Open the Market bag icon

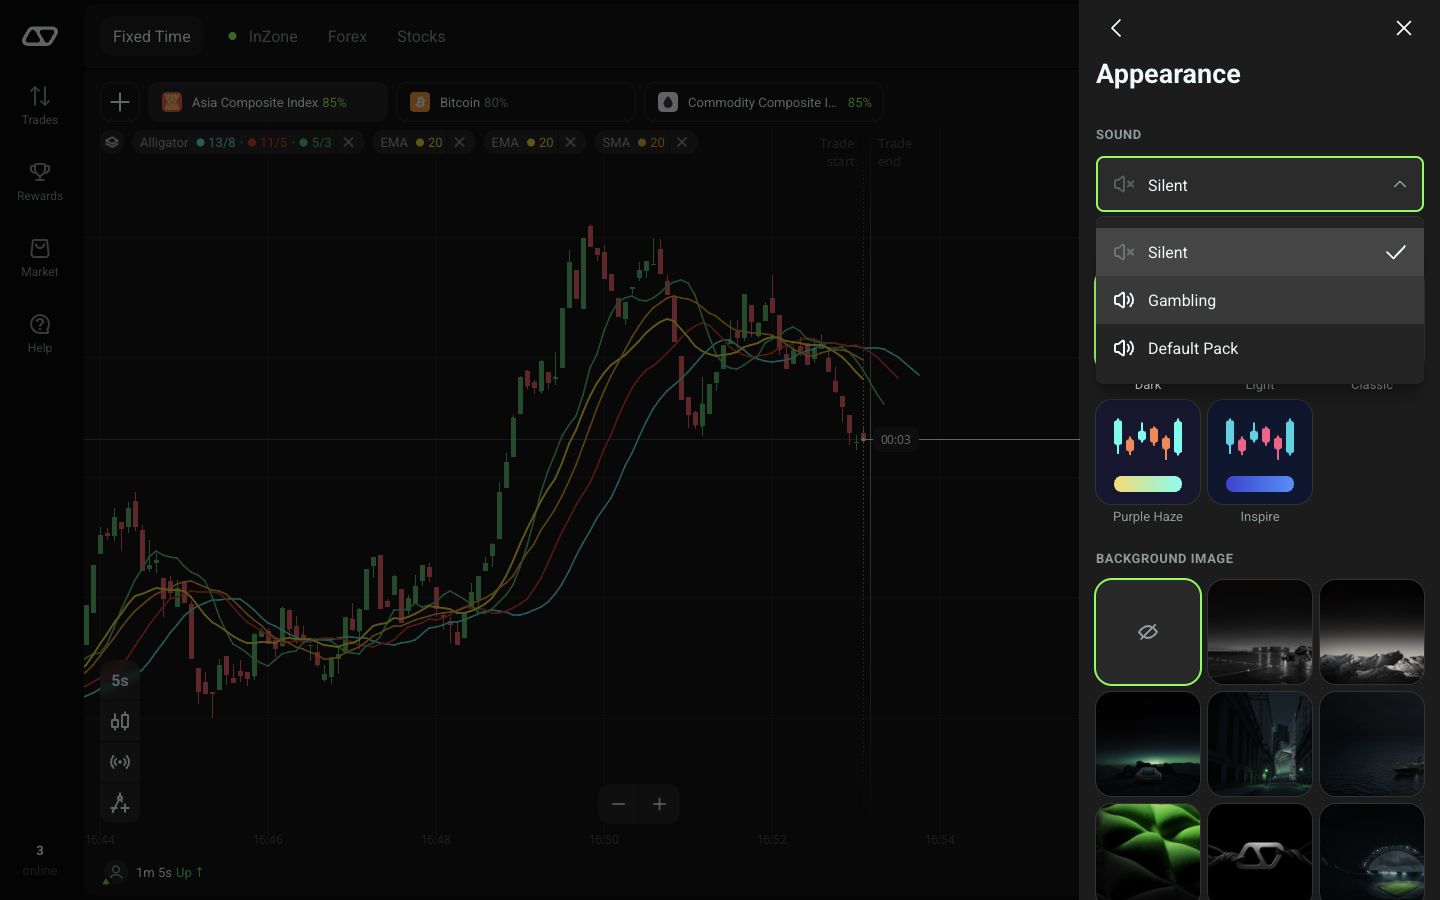(x=40, y=258)
